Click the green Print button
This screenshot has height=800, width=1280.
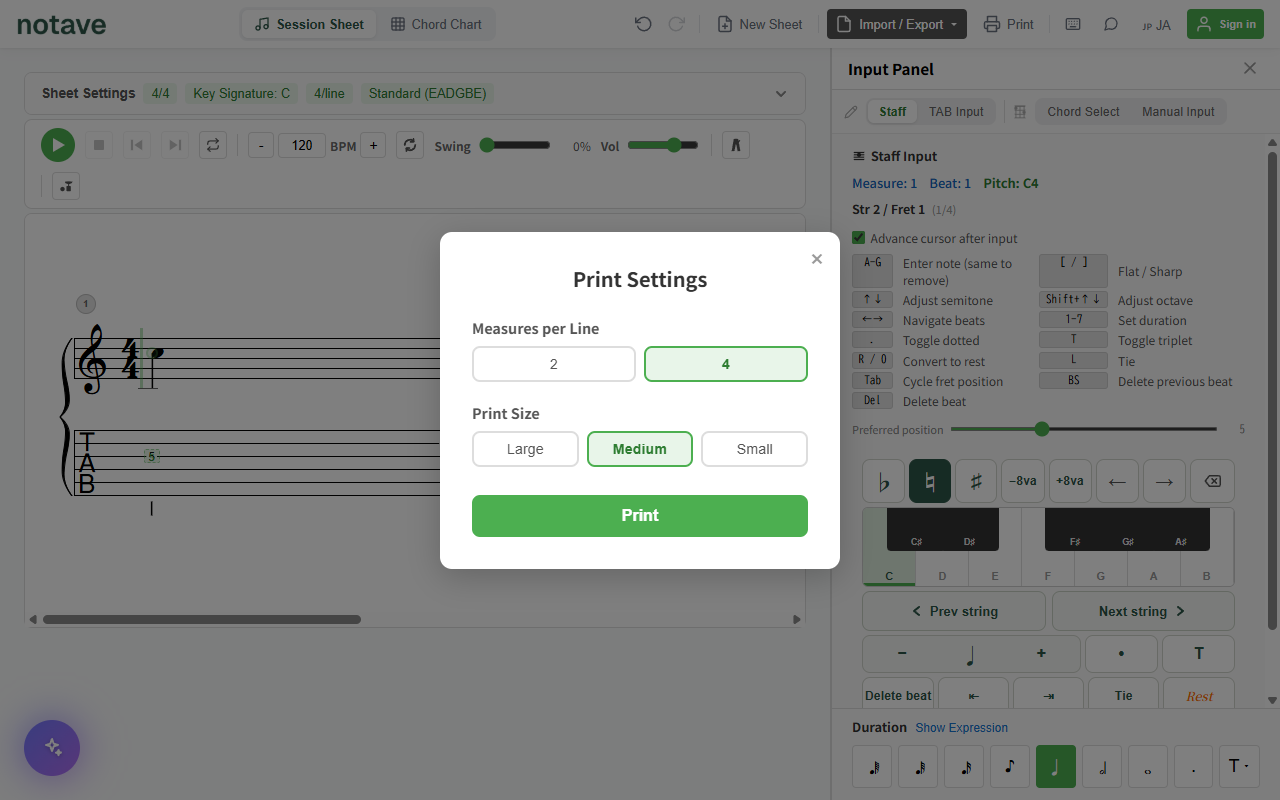coord(640,516)
